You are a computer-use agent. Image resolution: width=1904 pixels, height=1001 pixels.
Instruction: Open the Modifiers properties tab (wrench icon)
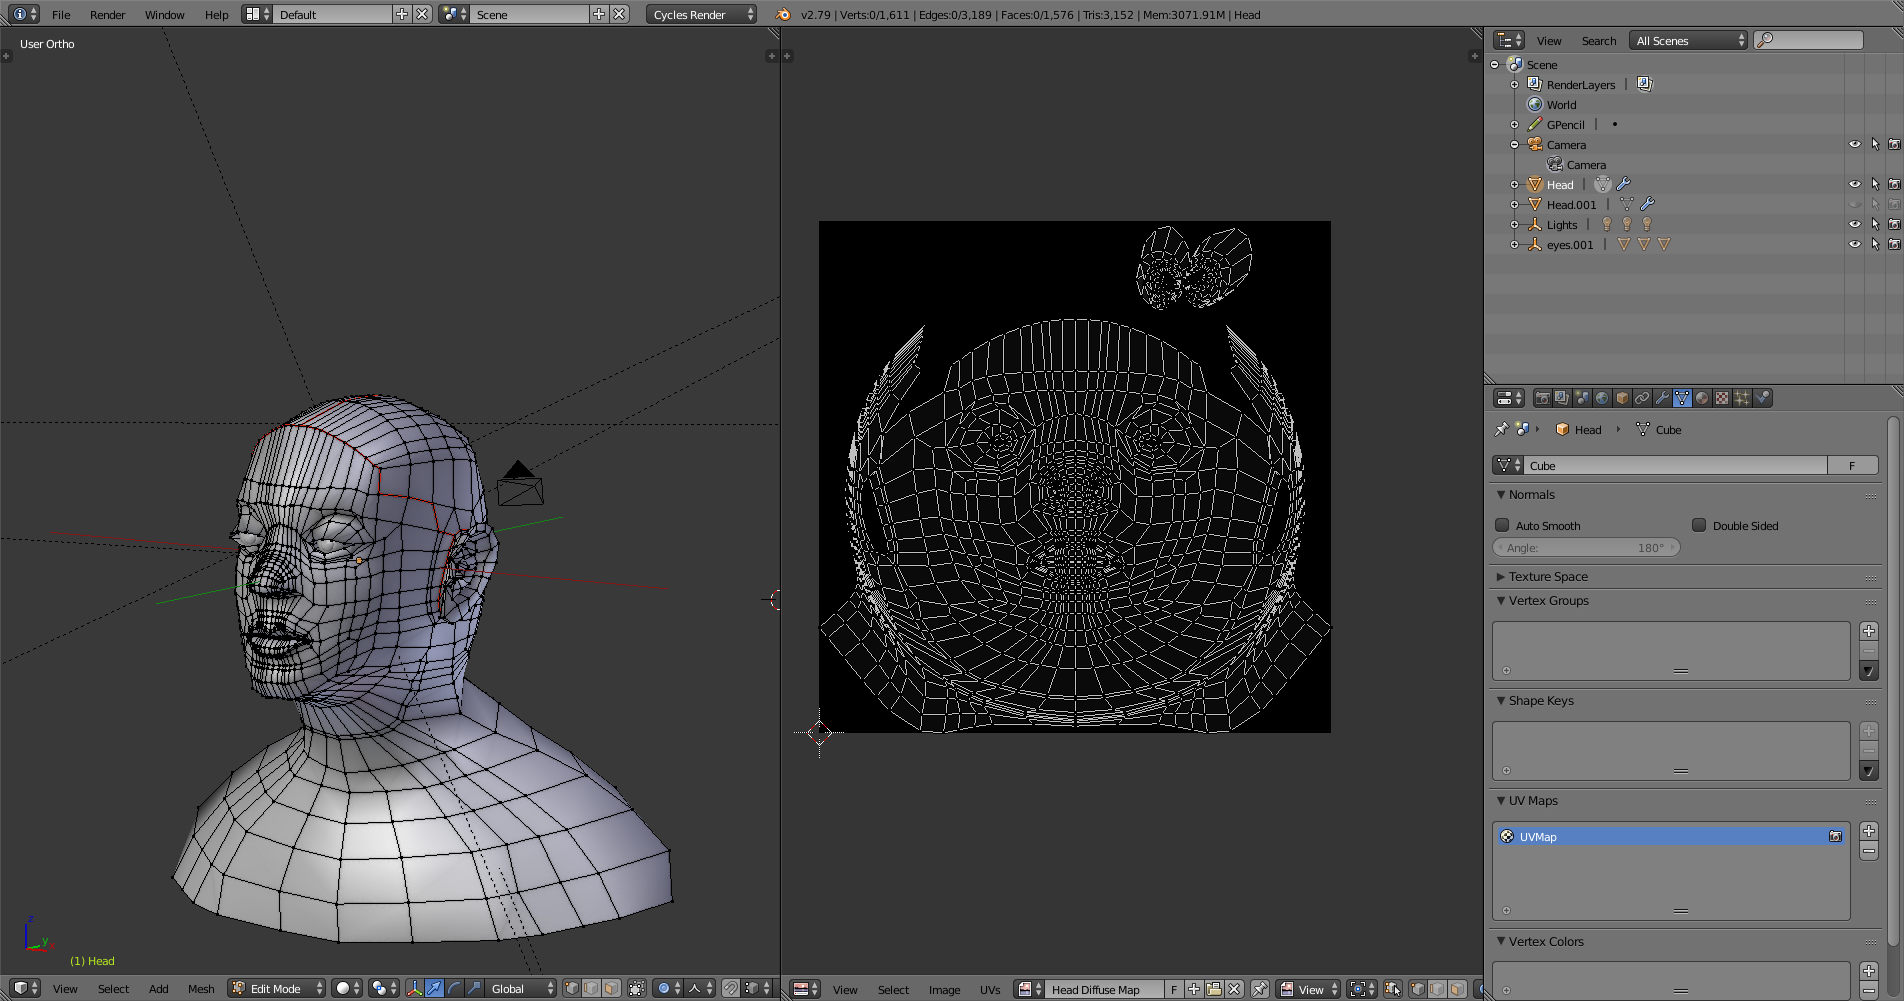pos(1662,398)
